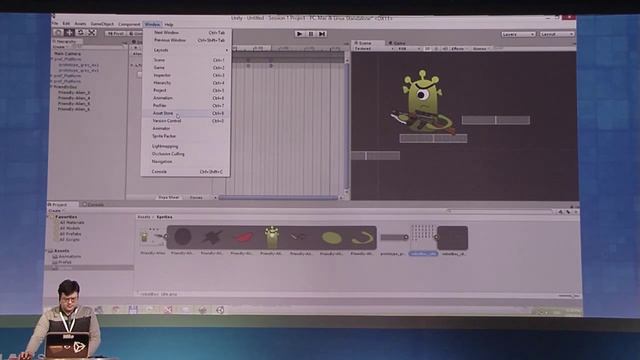Viewport: 640px width, 360px height.
Task: Choose Hierarchy from the Window menu
Action: click(186, 83)
